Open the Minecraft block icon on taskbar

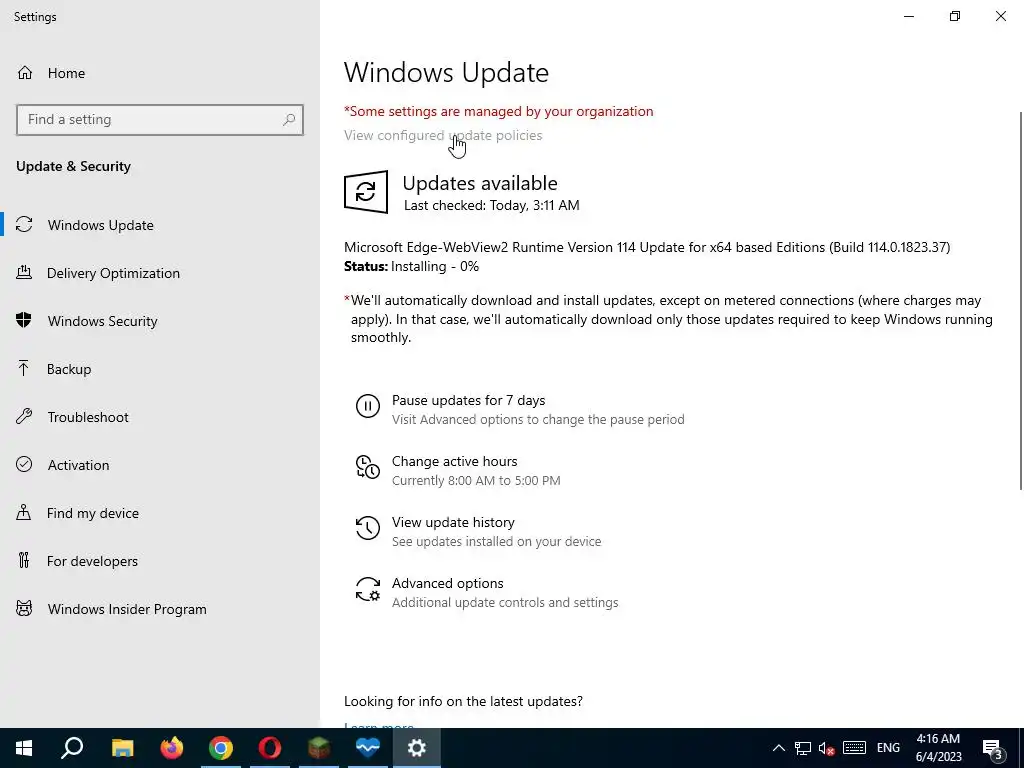tap(319, 748)
